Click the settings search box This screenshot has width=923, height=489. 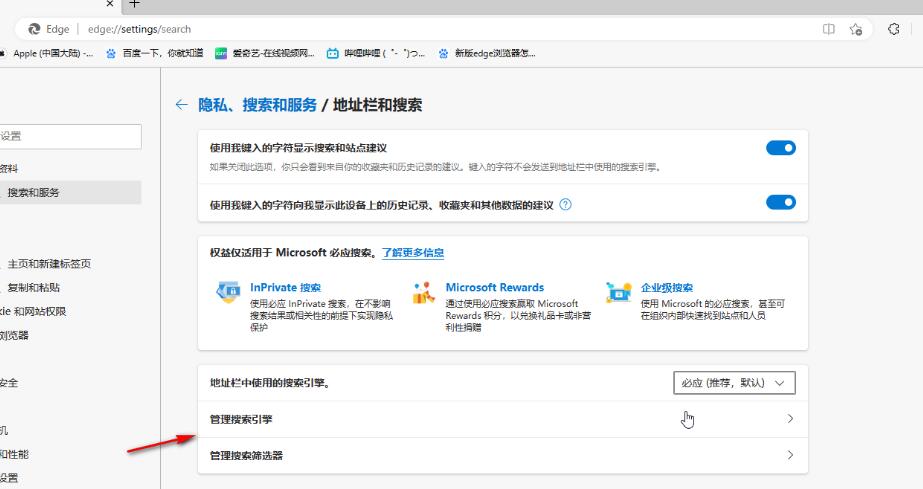click(x=70, y=136)
